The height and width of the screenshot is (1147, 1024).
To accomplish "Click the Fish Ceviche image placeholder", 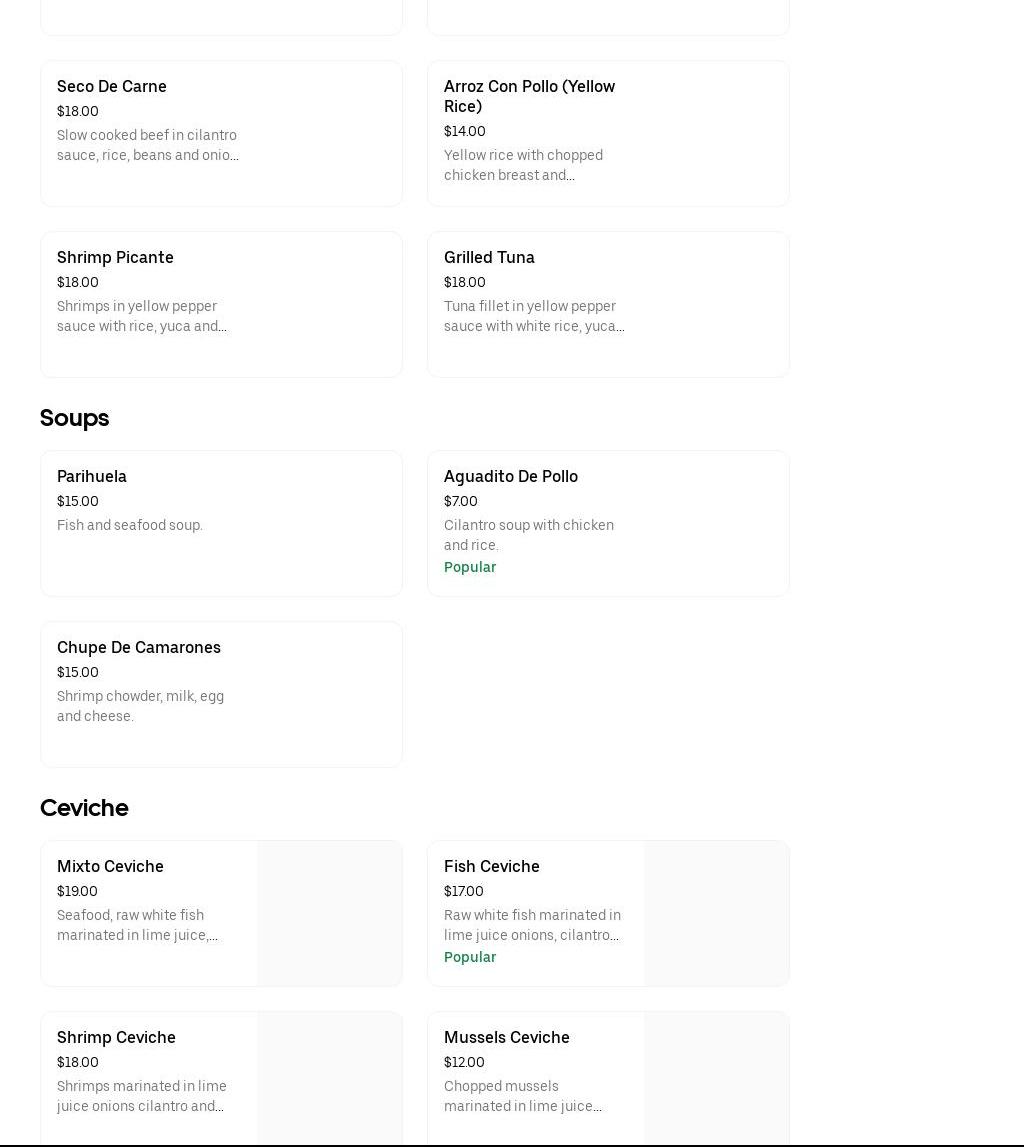I will 716,914.
